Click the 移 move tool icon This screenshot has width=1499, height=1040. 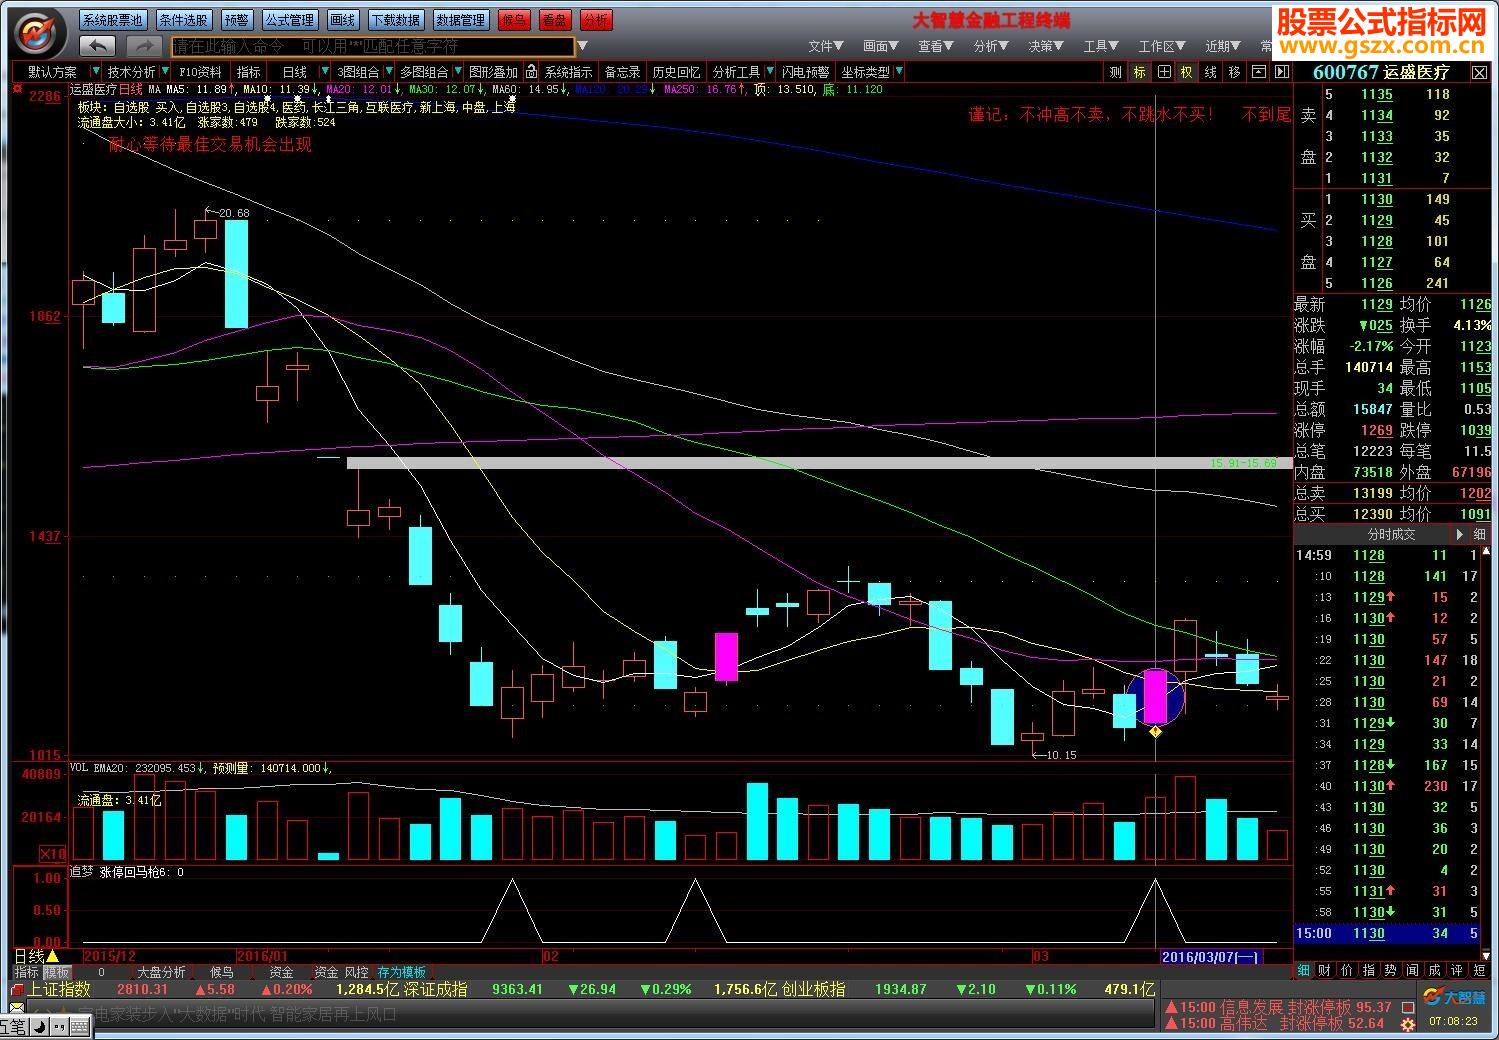click(x=1235, y=72)
